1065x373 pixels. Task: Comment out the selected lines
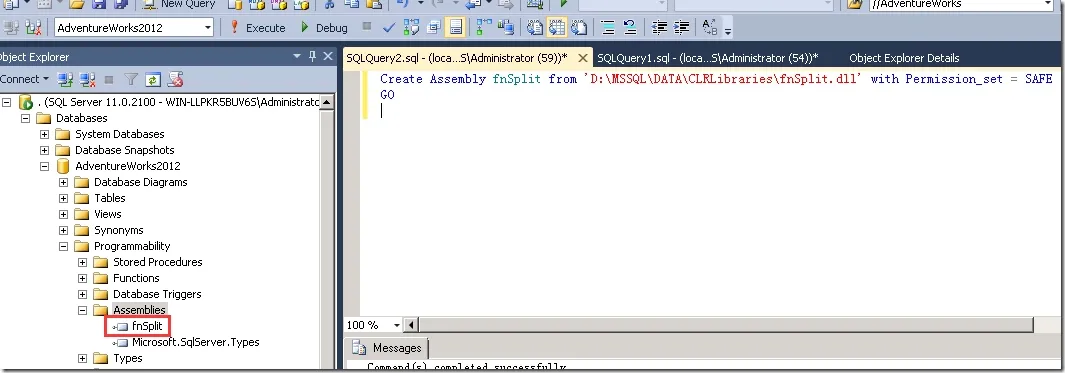click(608, 28)
